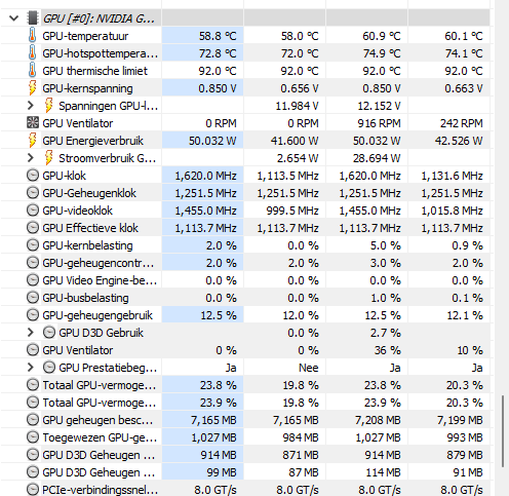This screenshot has height=496, width=509.
Task: Click gauge icon beside GPU Video Engine-be...
Action: [x=32, y=280]
